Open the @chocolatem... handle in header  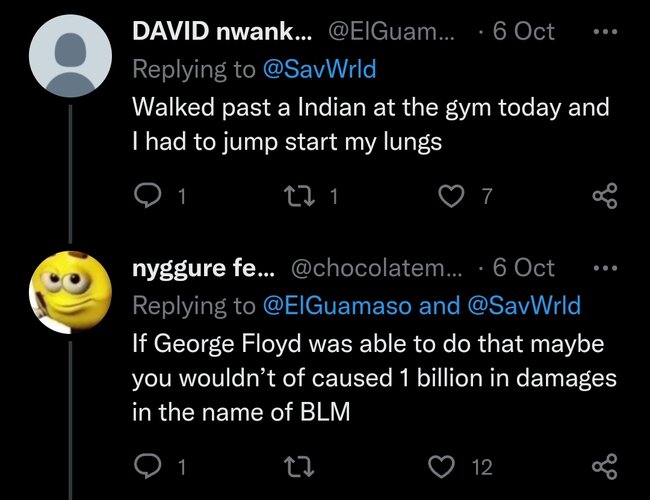376,268
